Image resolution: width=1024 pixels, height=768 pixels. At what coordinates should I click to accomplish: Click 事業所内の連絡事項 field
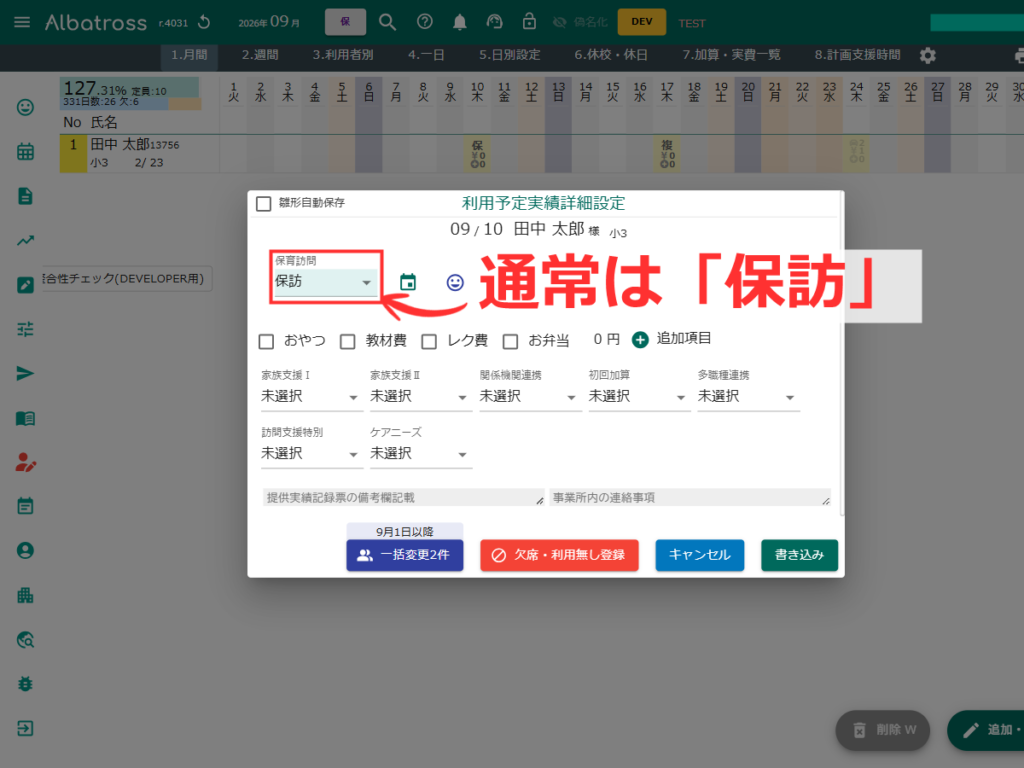tap(690, 498)
